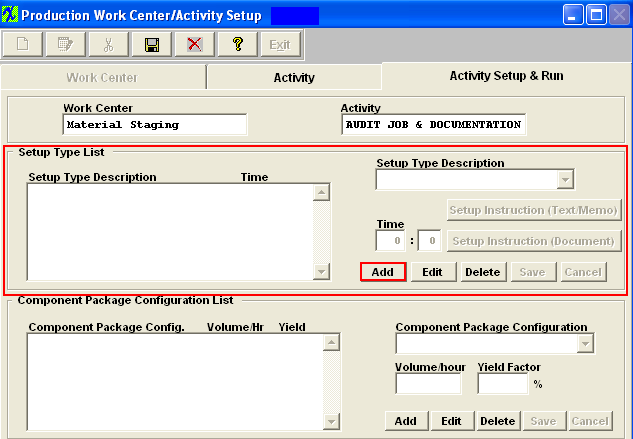
Task: Click the Exit toolbar button
Action: (x=280, y=44)
